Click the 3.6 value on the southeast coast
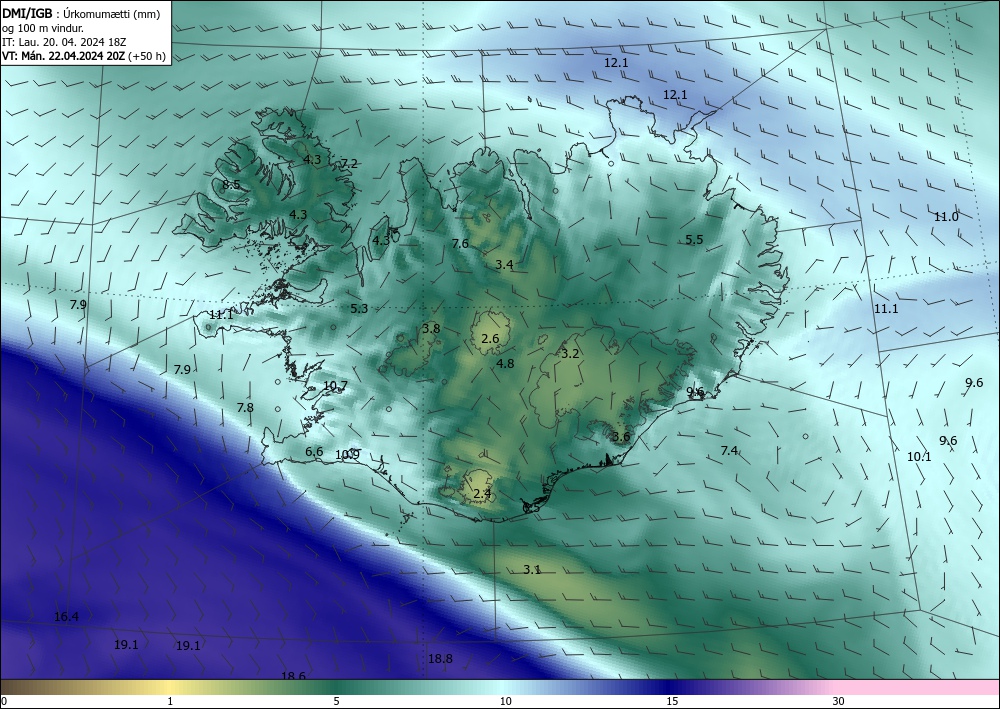The height and width of the screenshot is (709, 1000). (621, 437)
